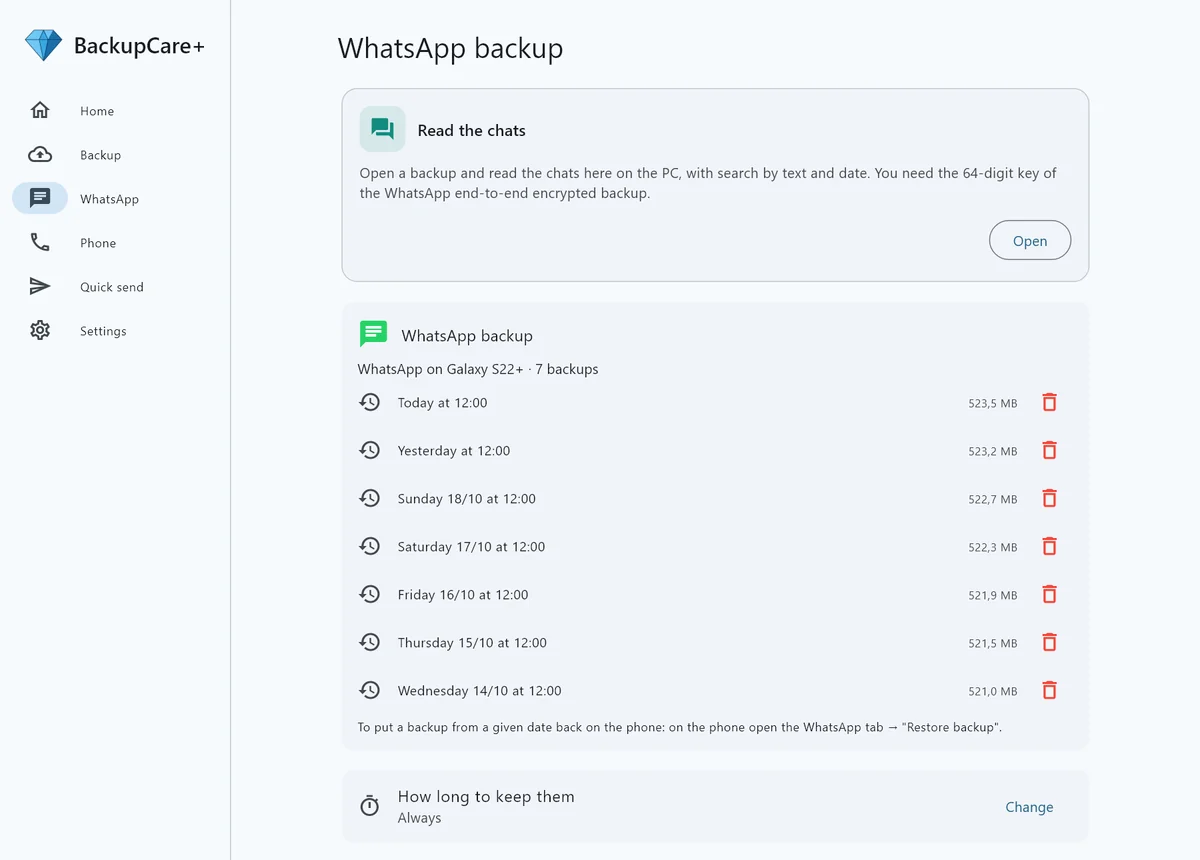Change how long to keep backups
Screen dimensions: 1200x860
(1029, 807)
